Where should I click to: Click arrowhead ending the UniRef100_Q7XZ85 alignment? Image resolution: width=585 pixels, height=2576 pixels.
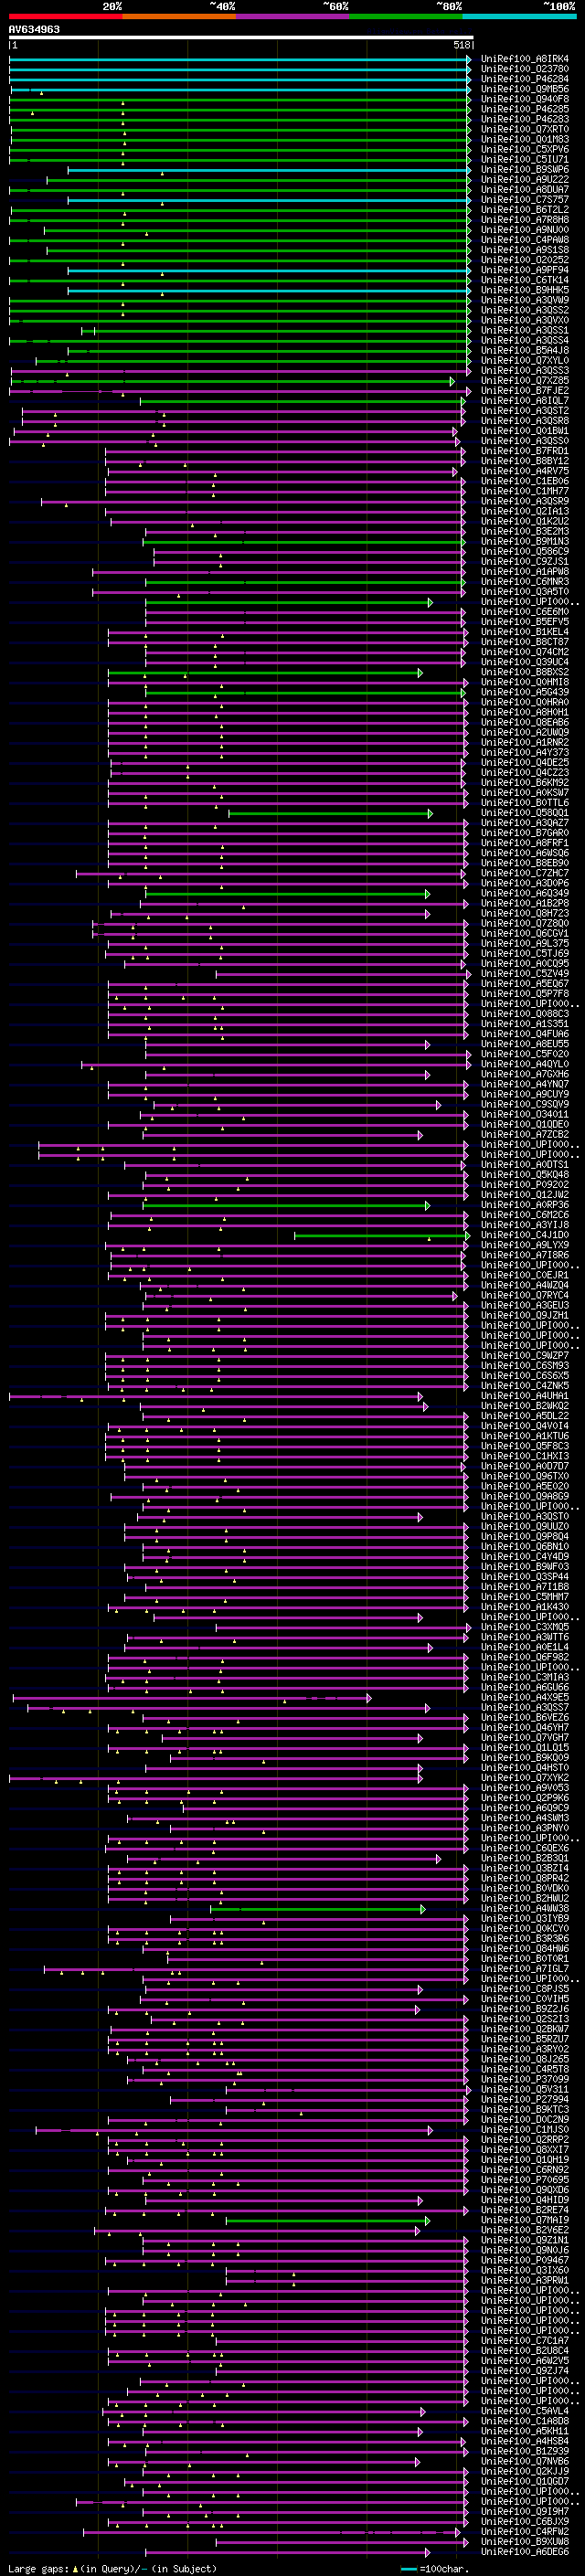point(452,381)
